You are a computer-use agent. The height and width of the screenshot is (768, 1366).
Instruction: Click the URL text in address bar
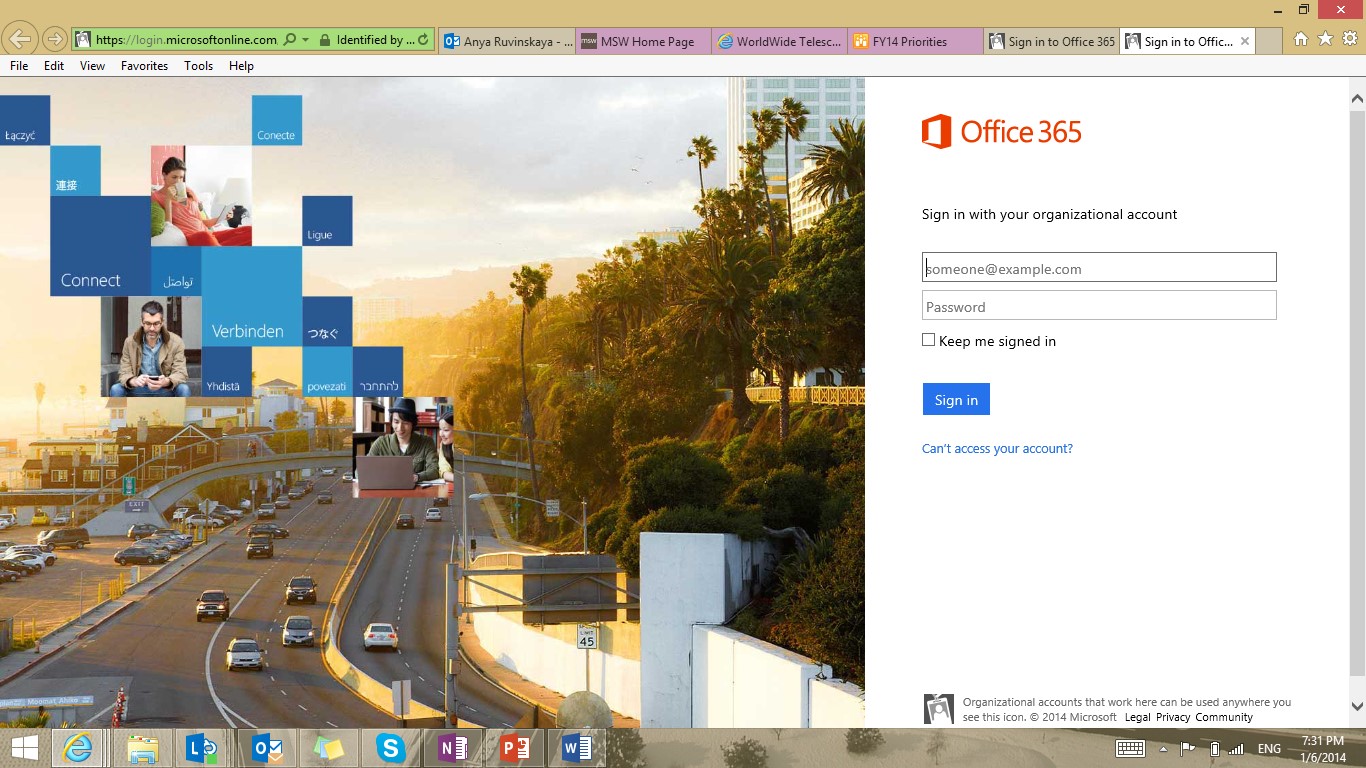186,40
